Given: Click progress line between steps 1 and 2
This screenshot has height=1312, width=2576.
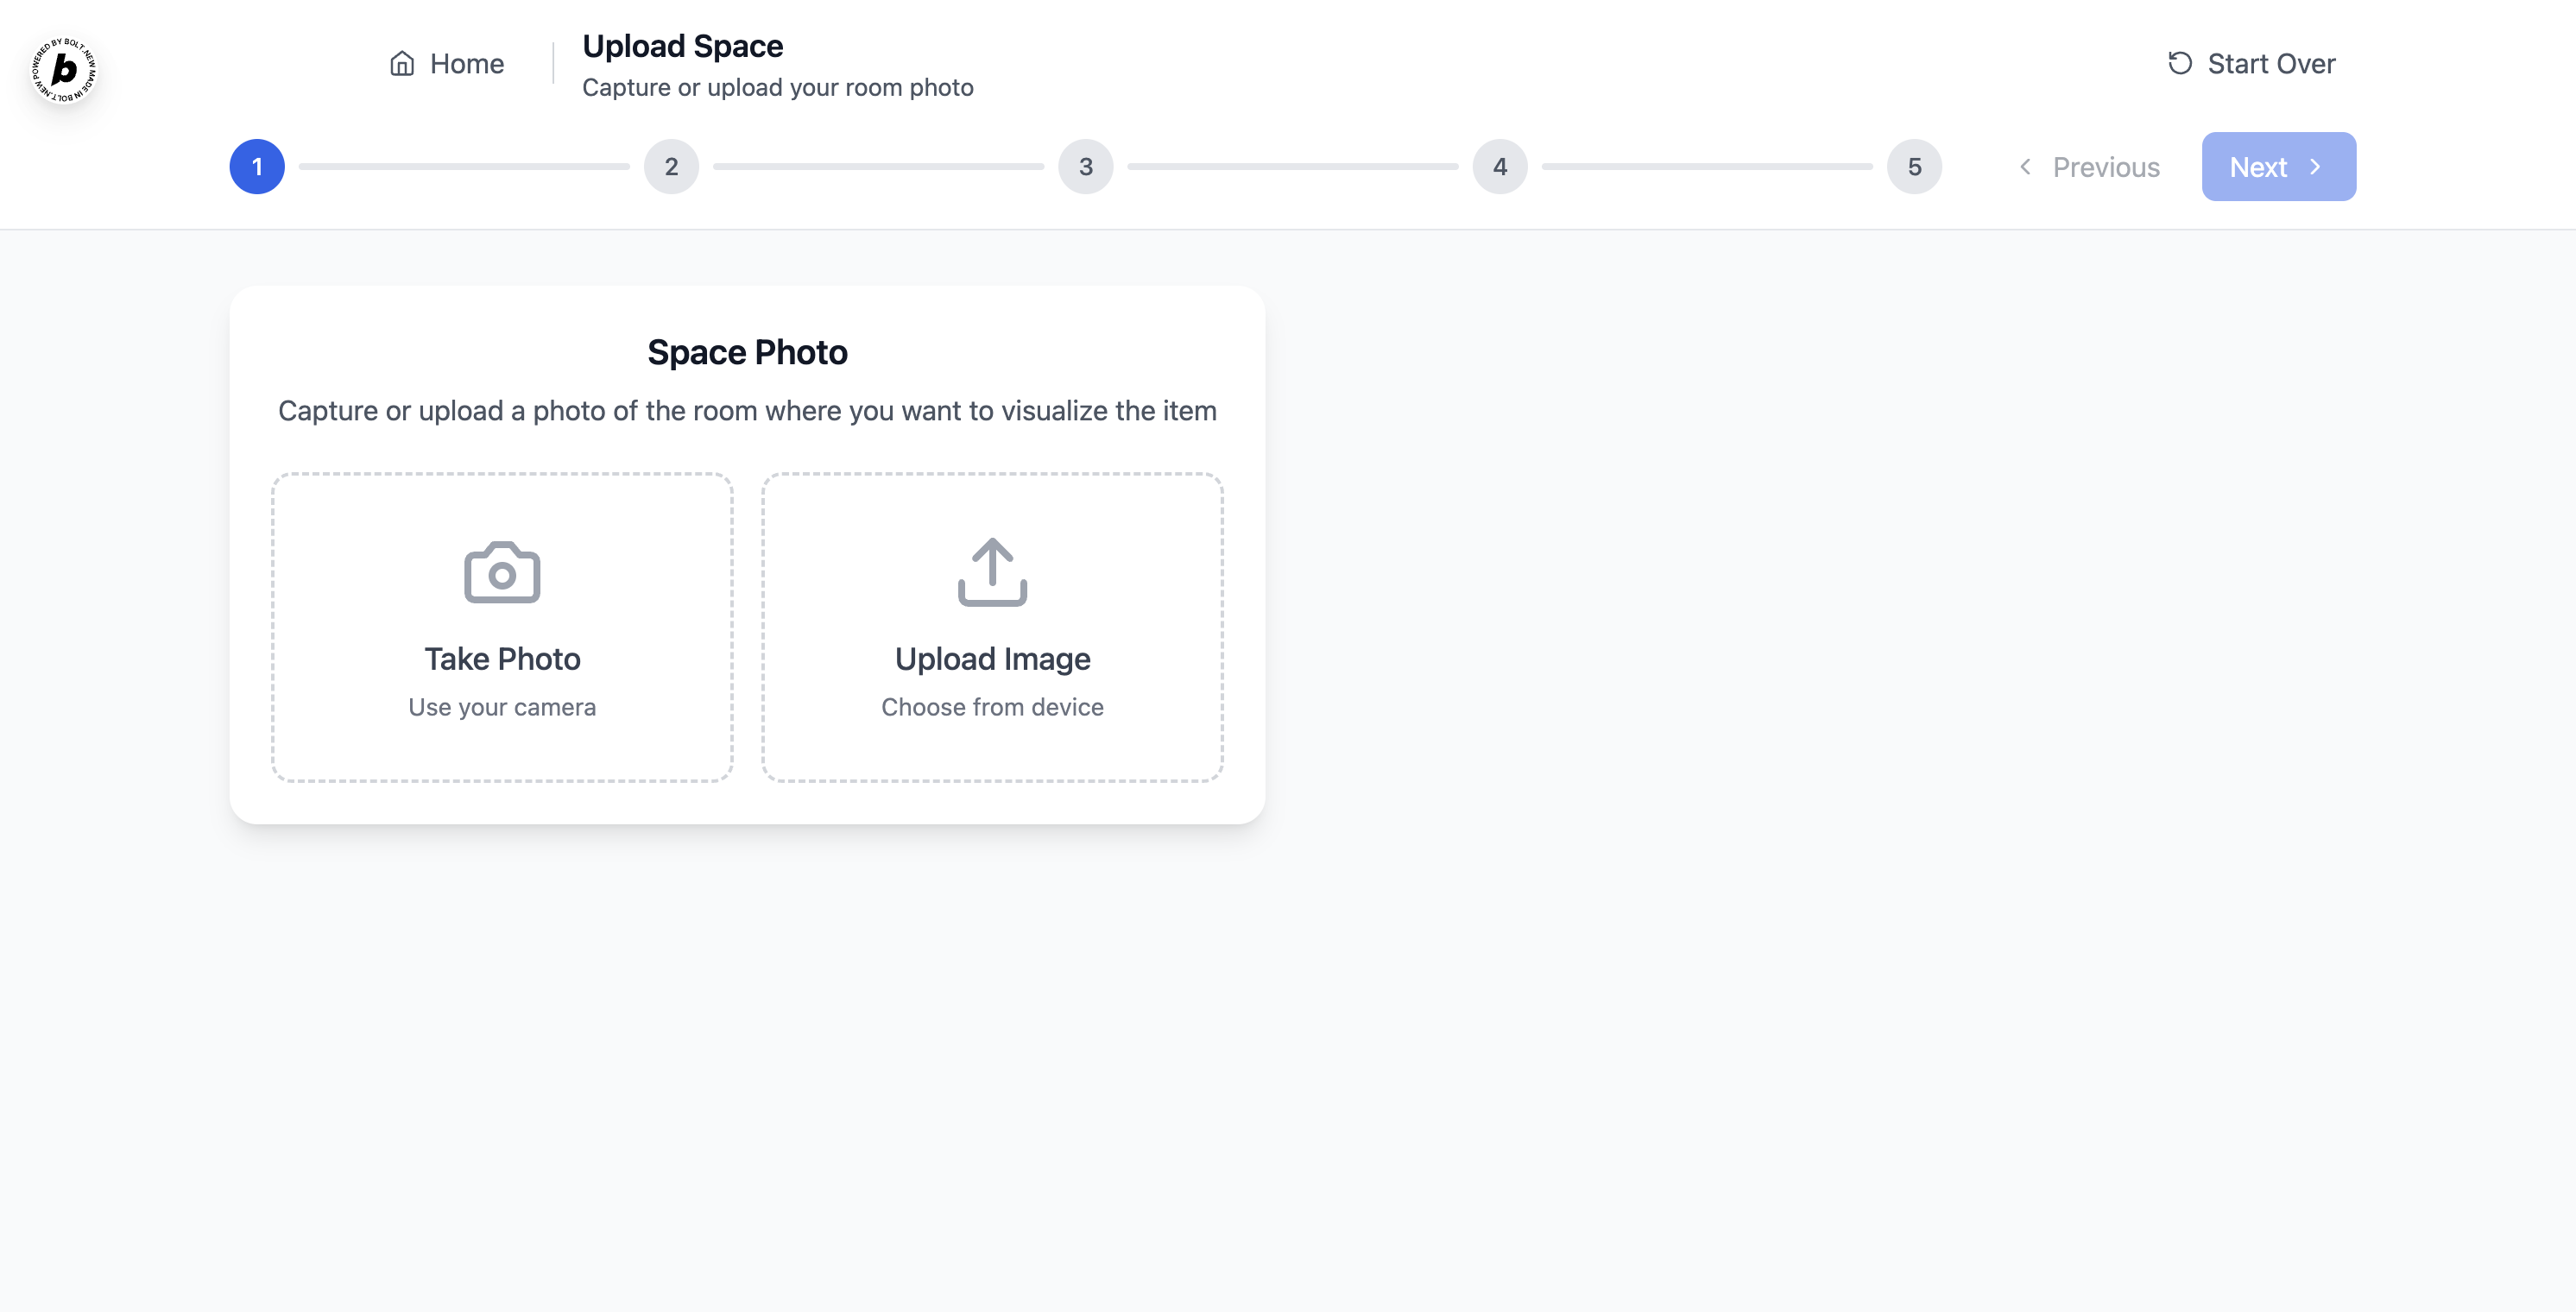Looking at the screenshot, I should coord(464,167).
